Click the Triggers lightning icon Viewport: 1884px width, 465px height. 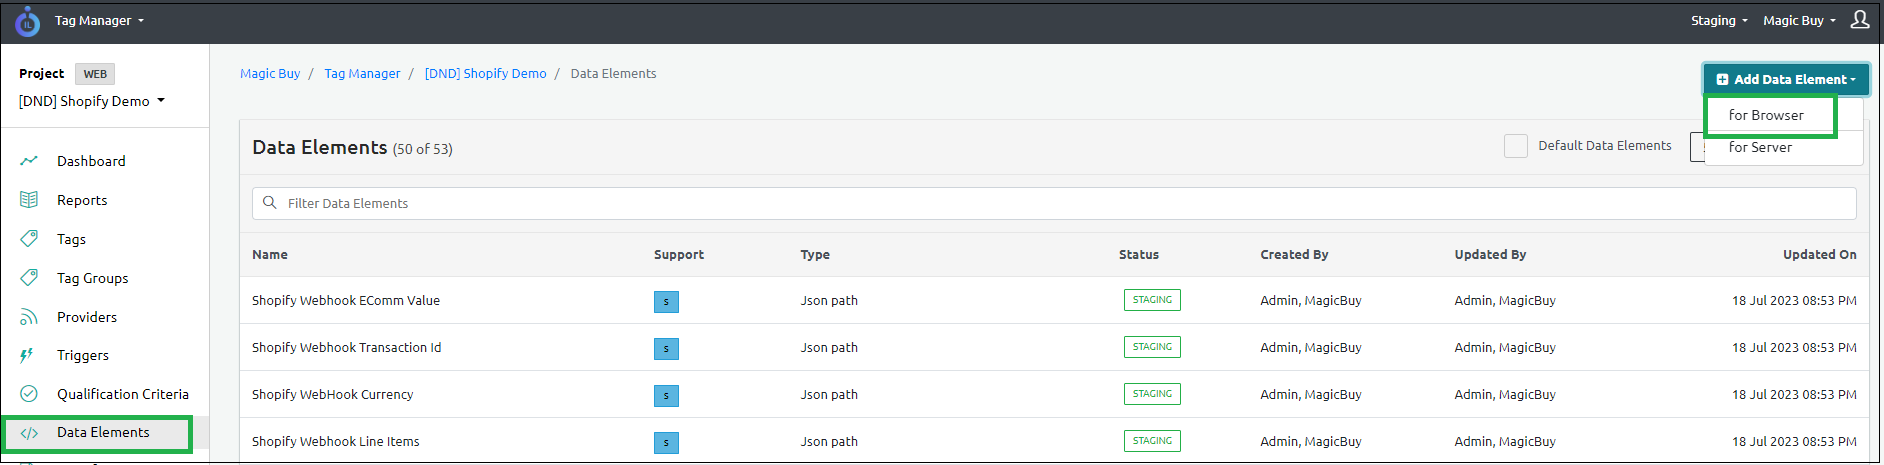27,355
